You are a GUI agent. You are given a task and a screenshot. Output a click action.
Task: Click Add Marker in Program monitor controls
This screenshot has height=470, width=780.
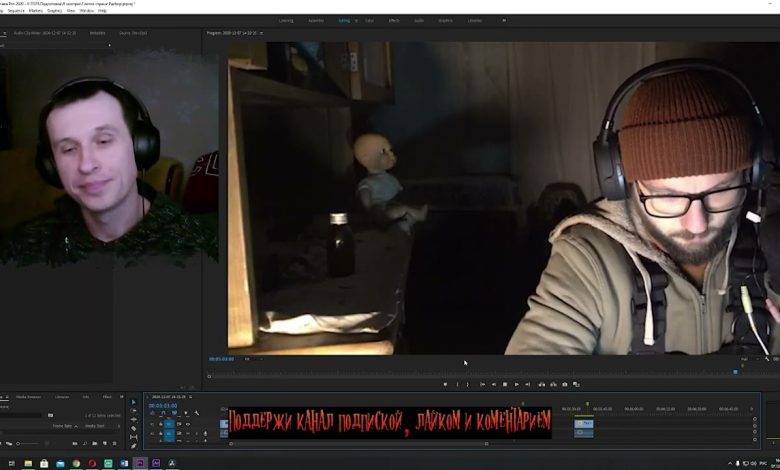[445, 384]
